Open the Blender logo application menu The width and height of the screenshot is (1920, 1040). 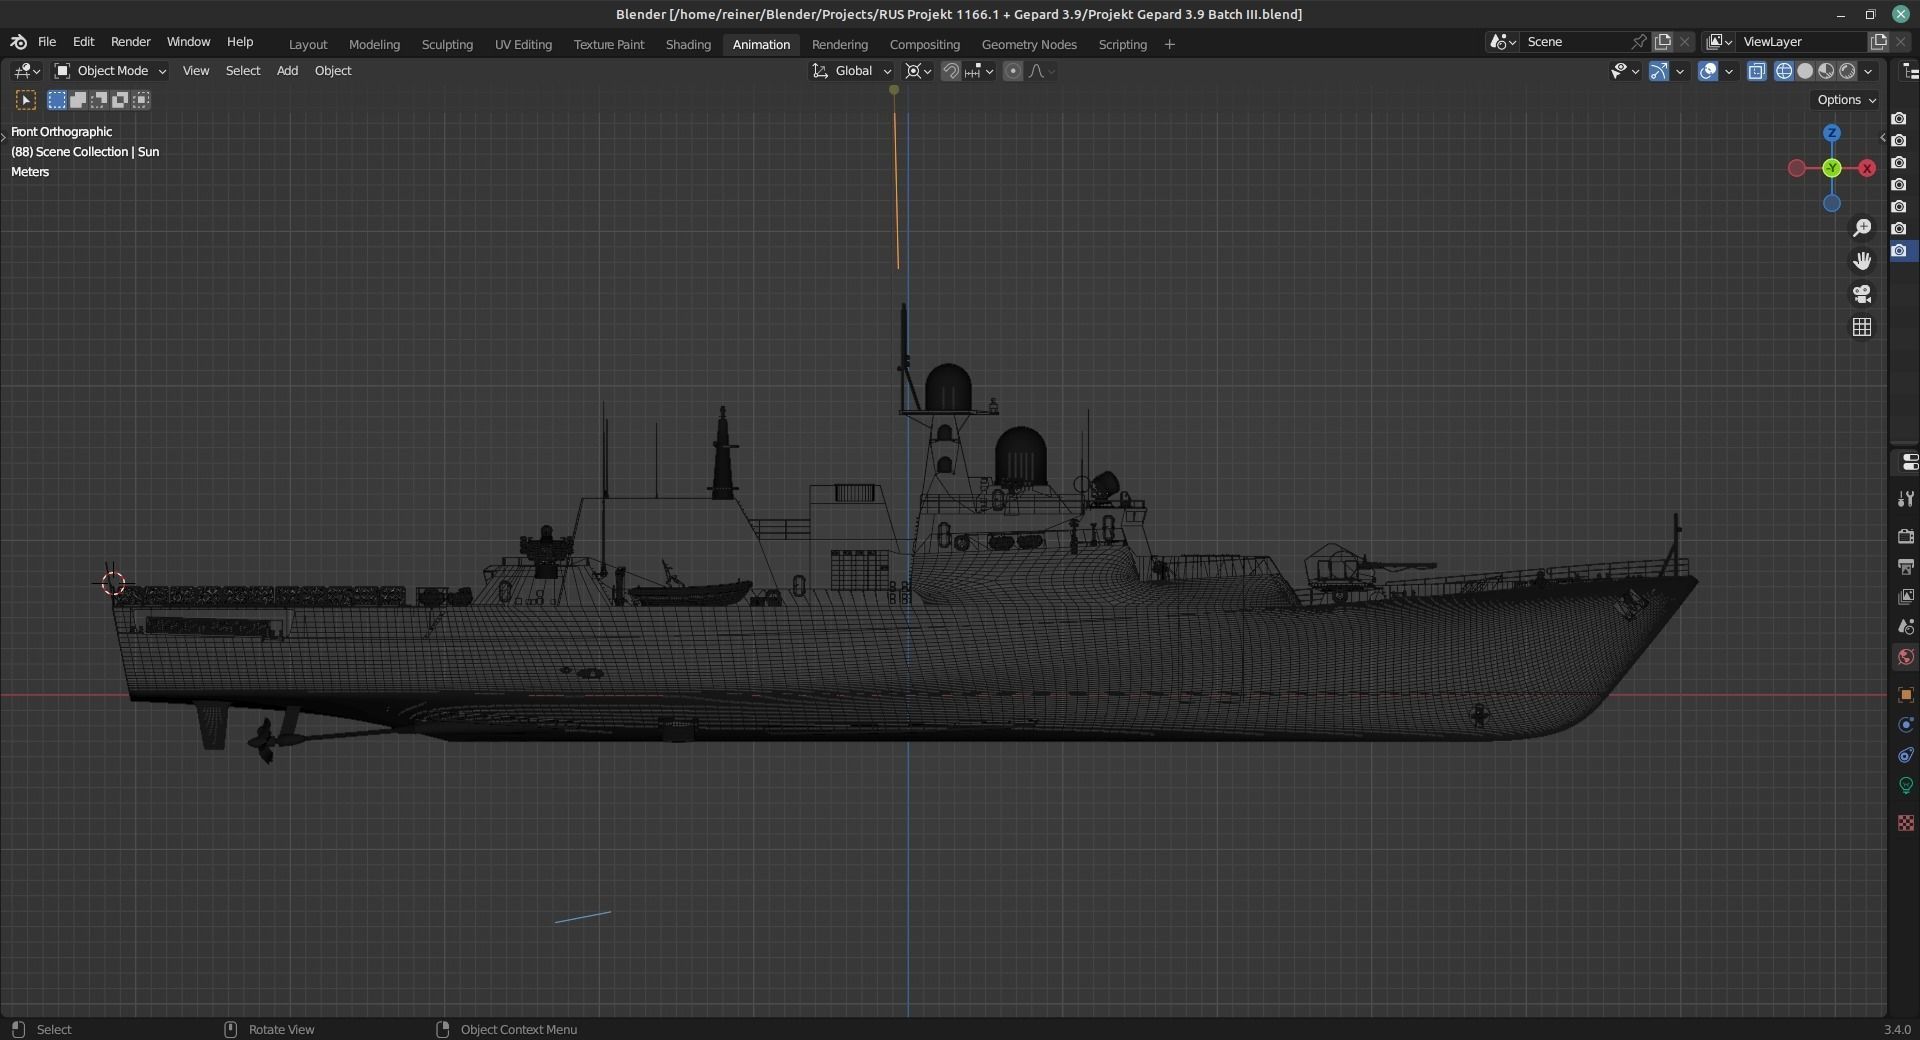tap(18, 42)
